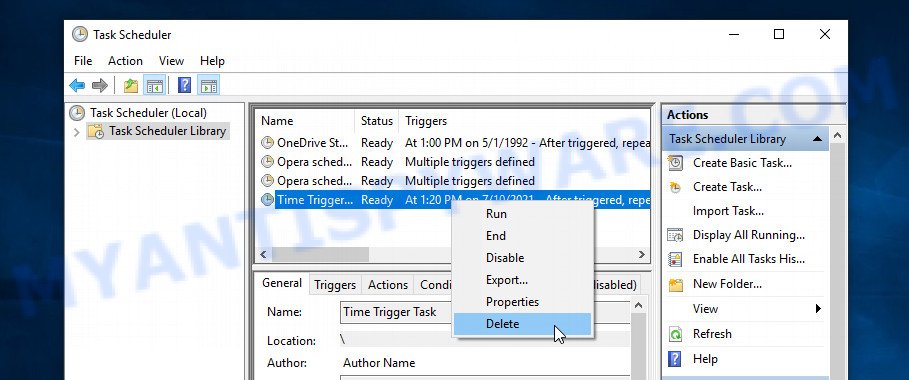
Task: Click the Time Trigger task clock icon
Action: click(267, 200)
